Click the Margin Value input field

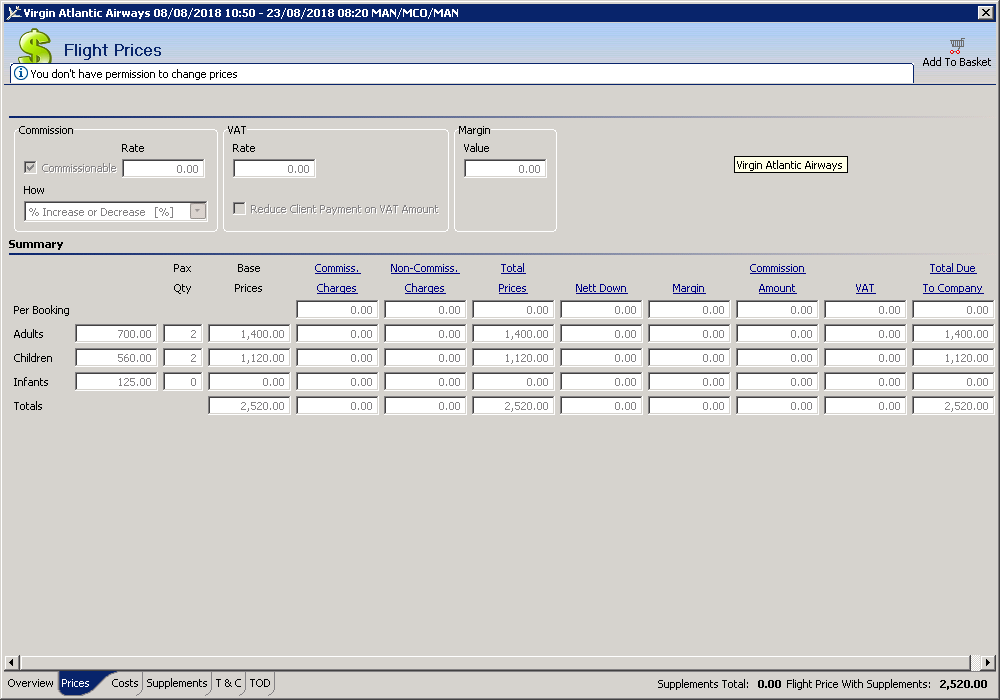click(x=505, y=169)
